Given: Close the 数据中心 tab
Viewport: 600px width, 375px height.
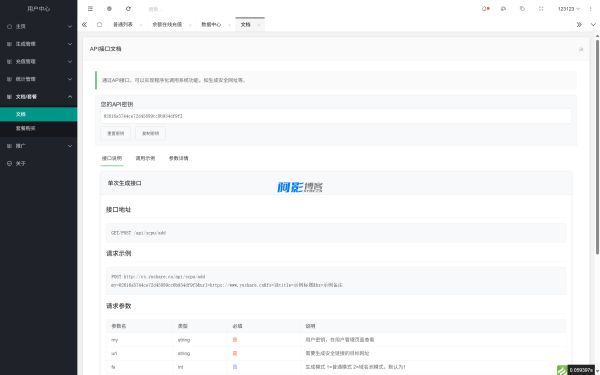Looking at the screenshot, I should 229,25.
